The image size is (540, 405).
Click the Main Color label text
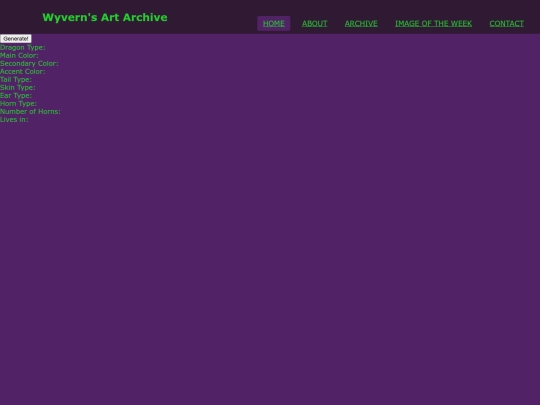(19, 55)
